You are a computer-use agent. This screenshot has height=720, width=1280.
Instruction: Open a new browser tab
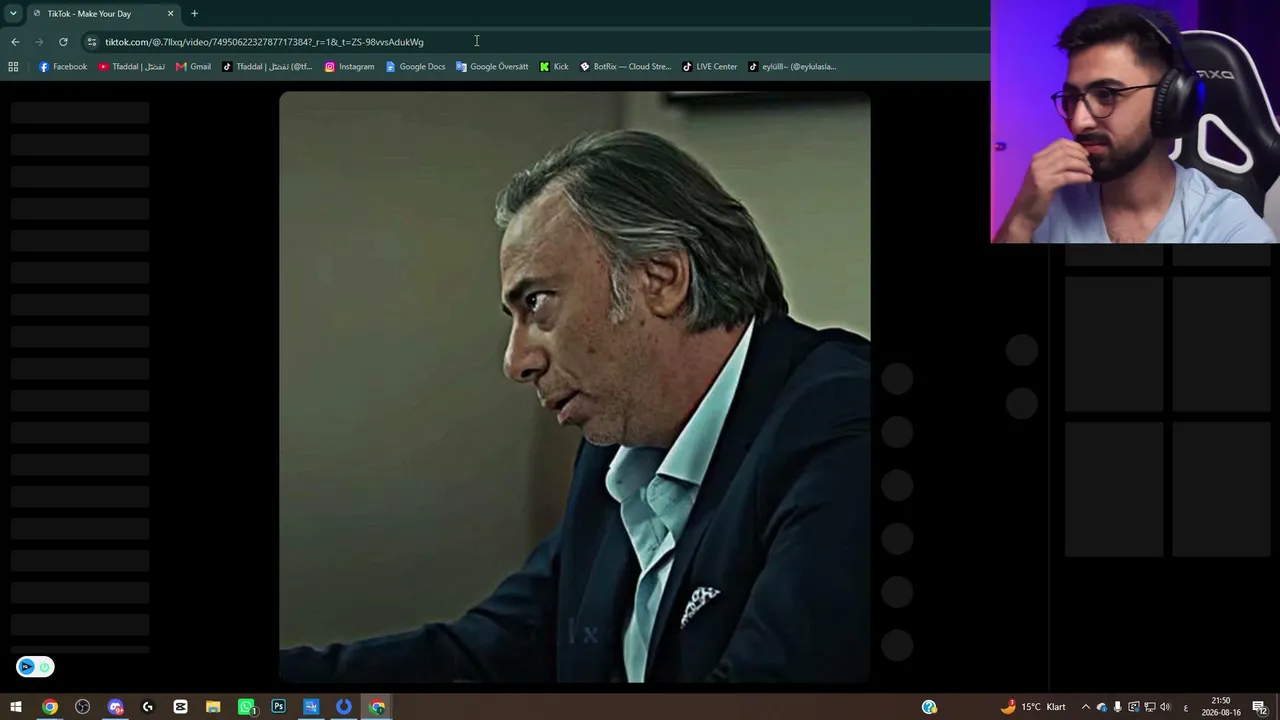[x=194, y=13]
